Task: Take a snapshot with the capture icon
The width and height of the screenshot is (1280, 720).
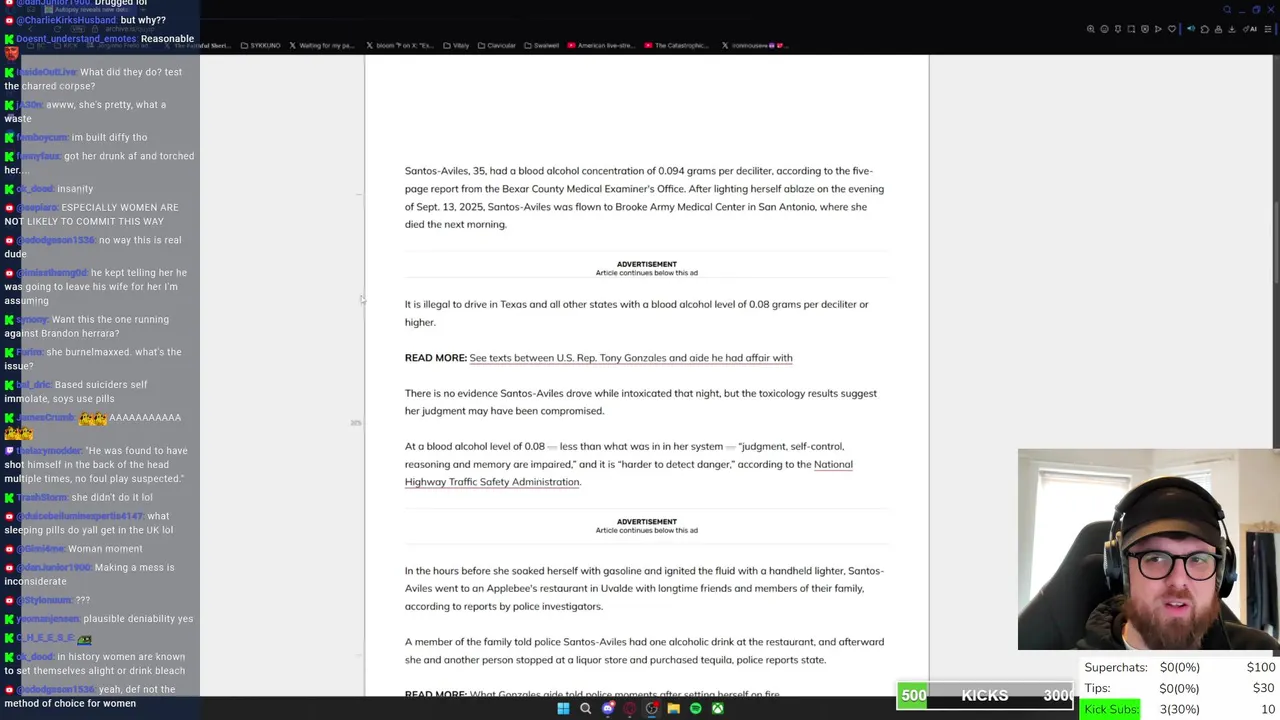Action: coord(1131,29)
